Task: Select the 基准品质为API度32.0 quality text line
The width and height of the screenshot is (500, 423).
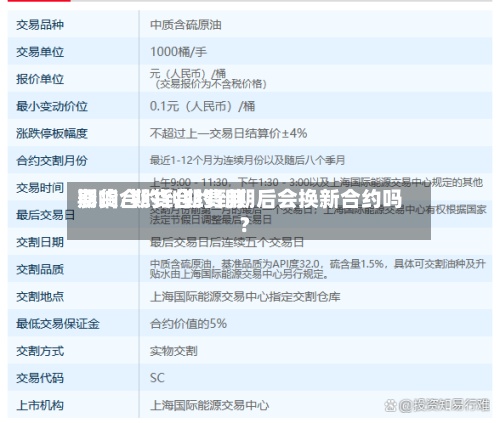Action: pyautogui.click(x=317, y=264)
